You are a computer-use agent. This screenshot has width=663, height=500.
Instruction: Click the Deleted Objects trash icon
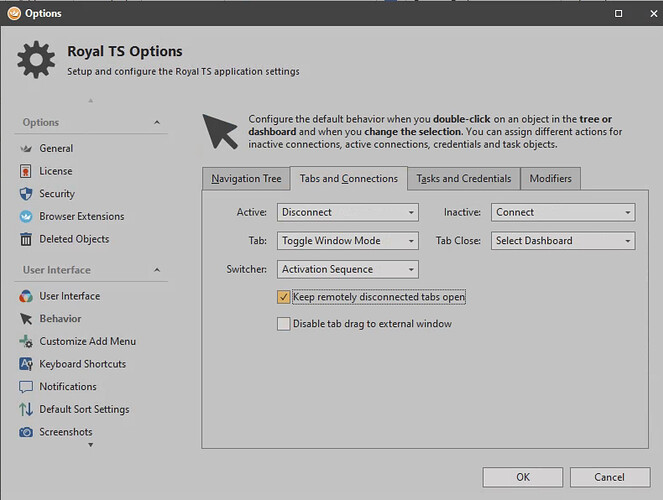pos(27,239)
